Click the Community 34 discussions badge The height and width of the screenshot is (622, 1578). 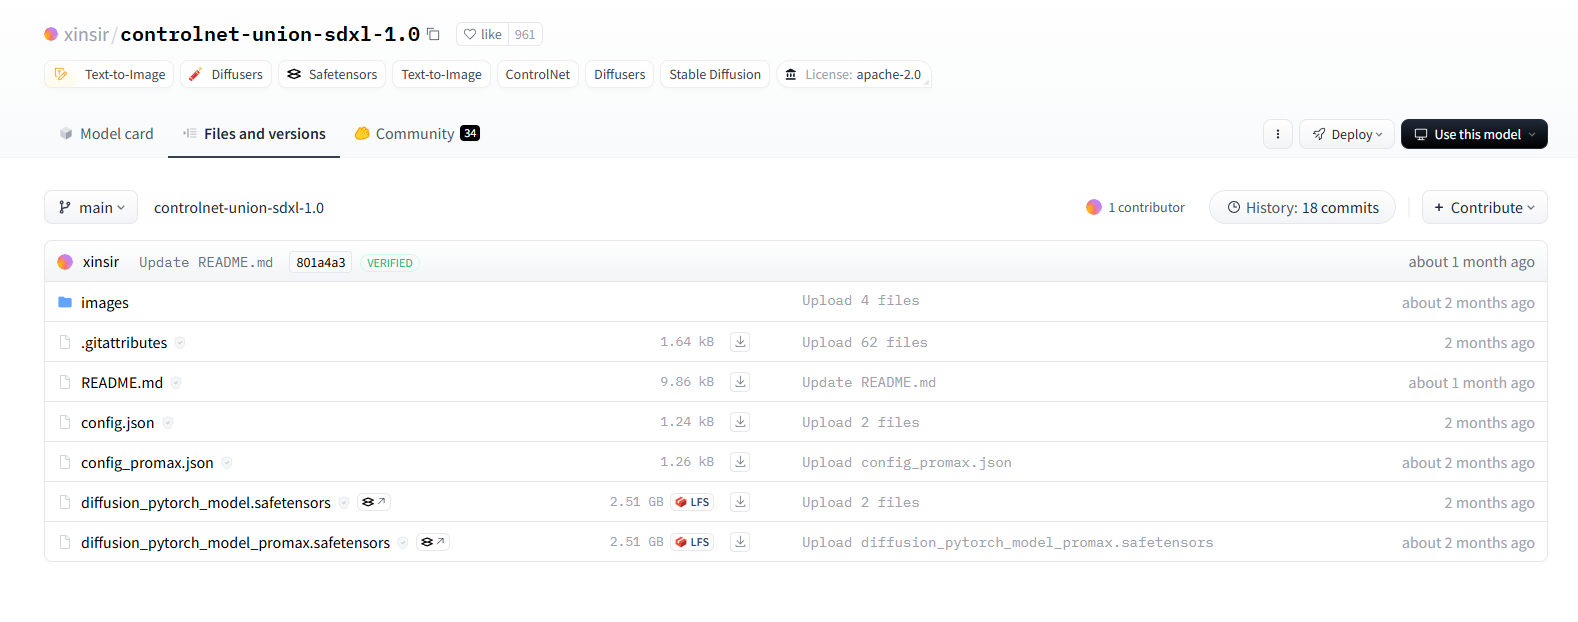tap(470, 133)
